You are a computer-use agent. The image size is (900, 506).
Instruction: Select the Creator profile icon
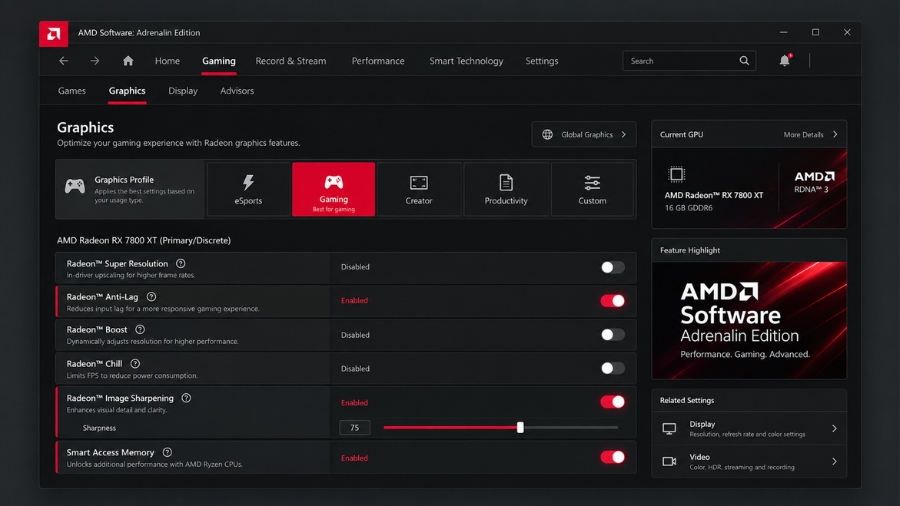pyautogui.click(x=419, y=183)
